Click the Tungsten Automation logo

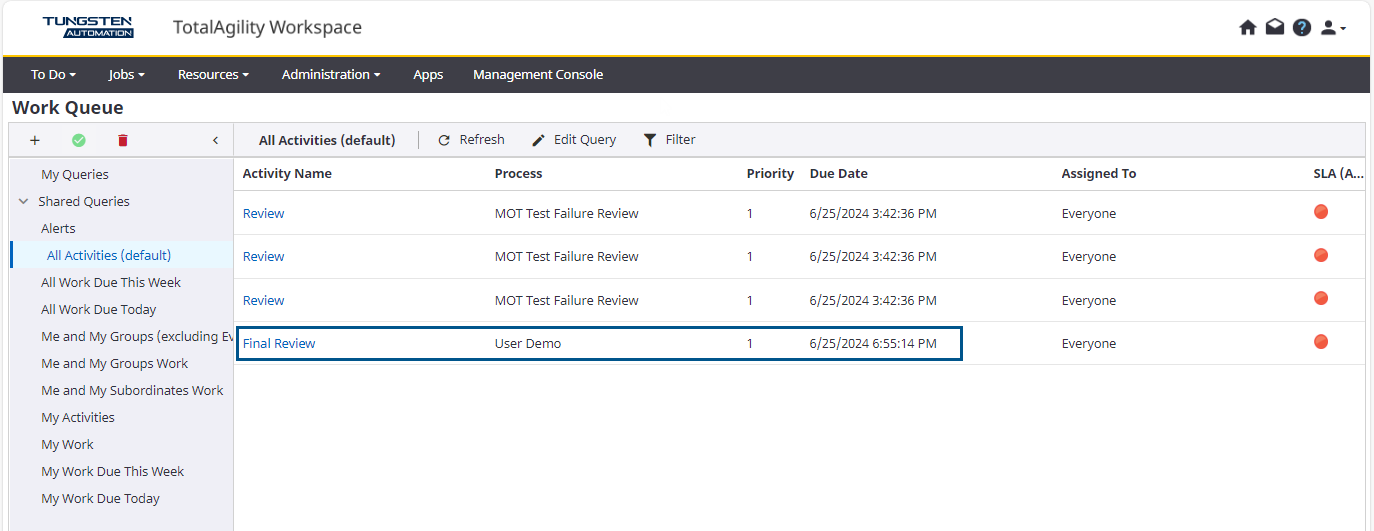point(88,27)
